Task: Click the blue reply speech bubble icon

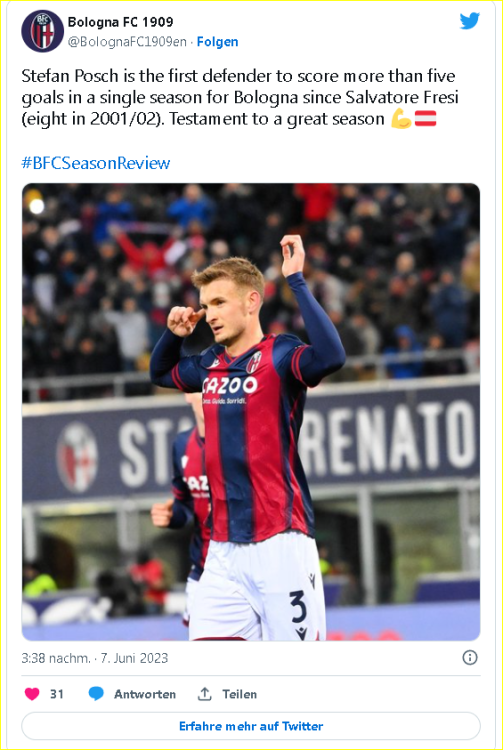Action: point(96,694)
